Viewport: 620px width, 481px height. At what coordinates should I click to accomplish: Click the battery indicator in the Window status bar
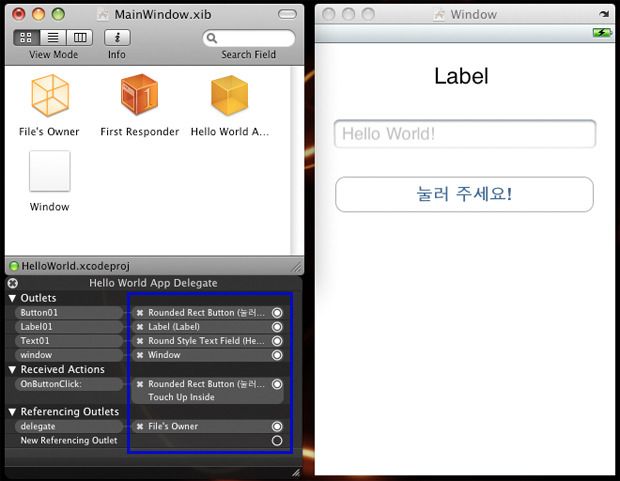click(602, 32)
